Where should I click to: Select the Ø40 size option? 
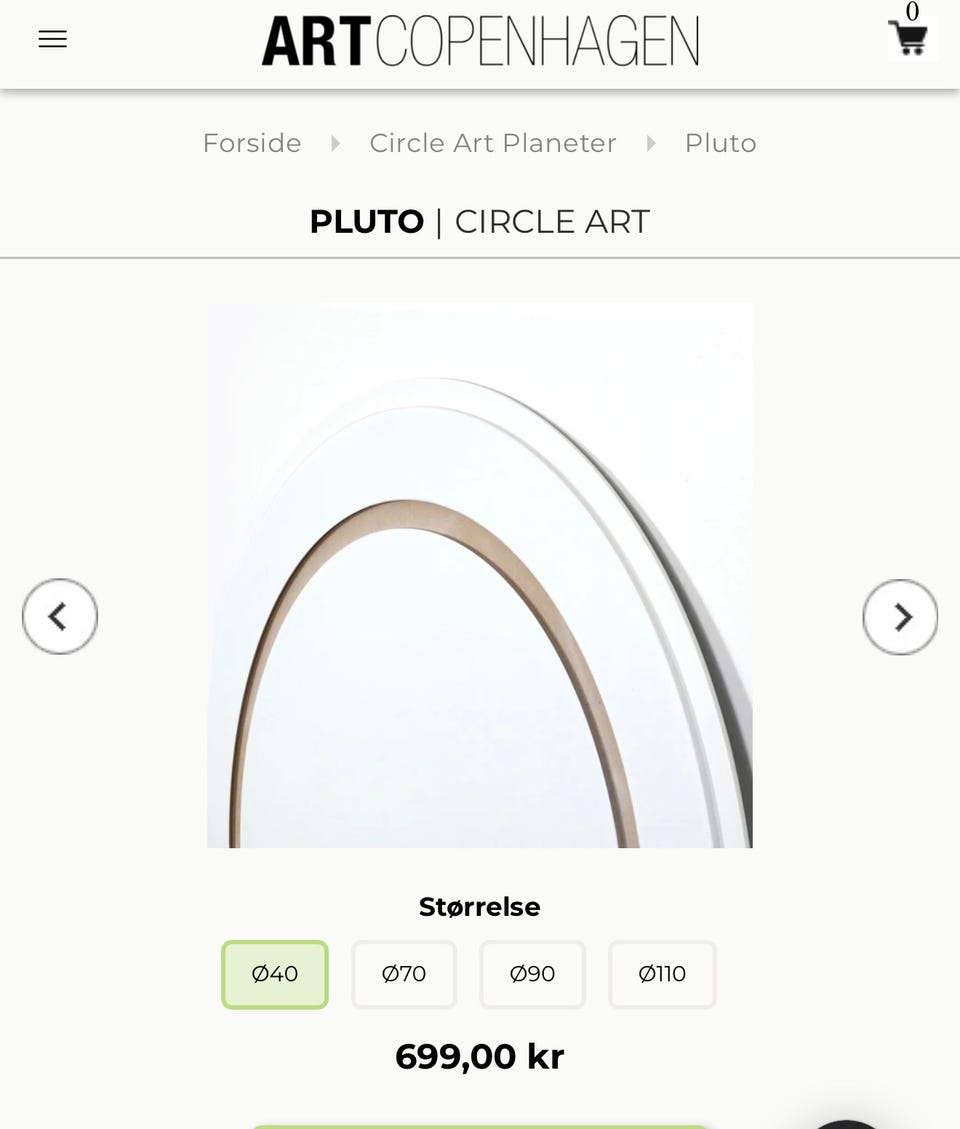(275, 974)
